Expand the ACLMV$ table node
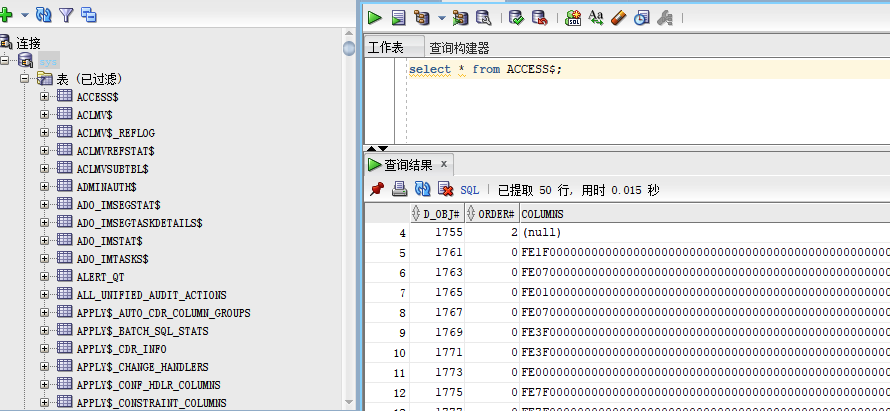The image size is (890, 411). click(44, 115)
